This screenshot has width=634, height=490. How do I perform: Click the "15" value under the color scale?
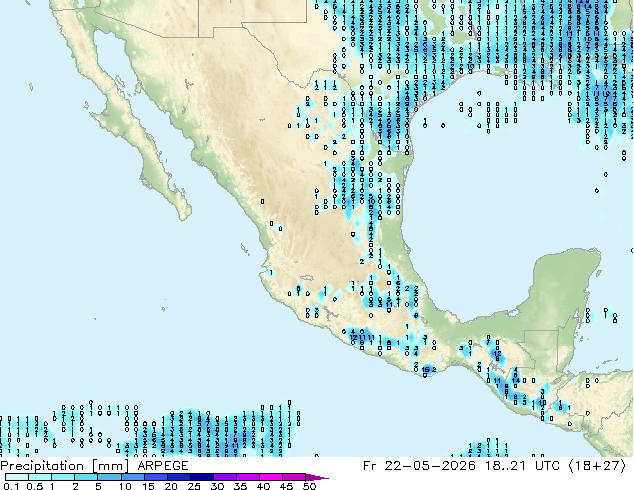click(x=148, y=486)
